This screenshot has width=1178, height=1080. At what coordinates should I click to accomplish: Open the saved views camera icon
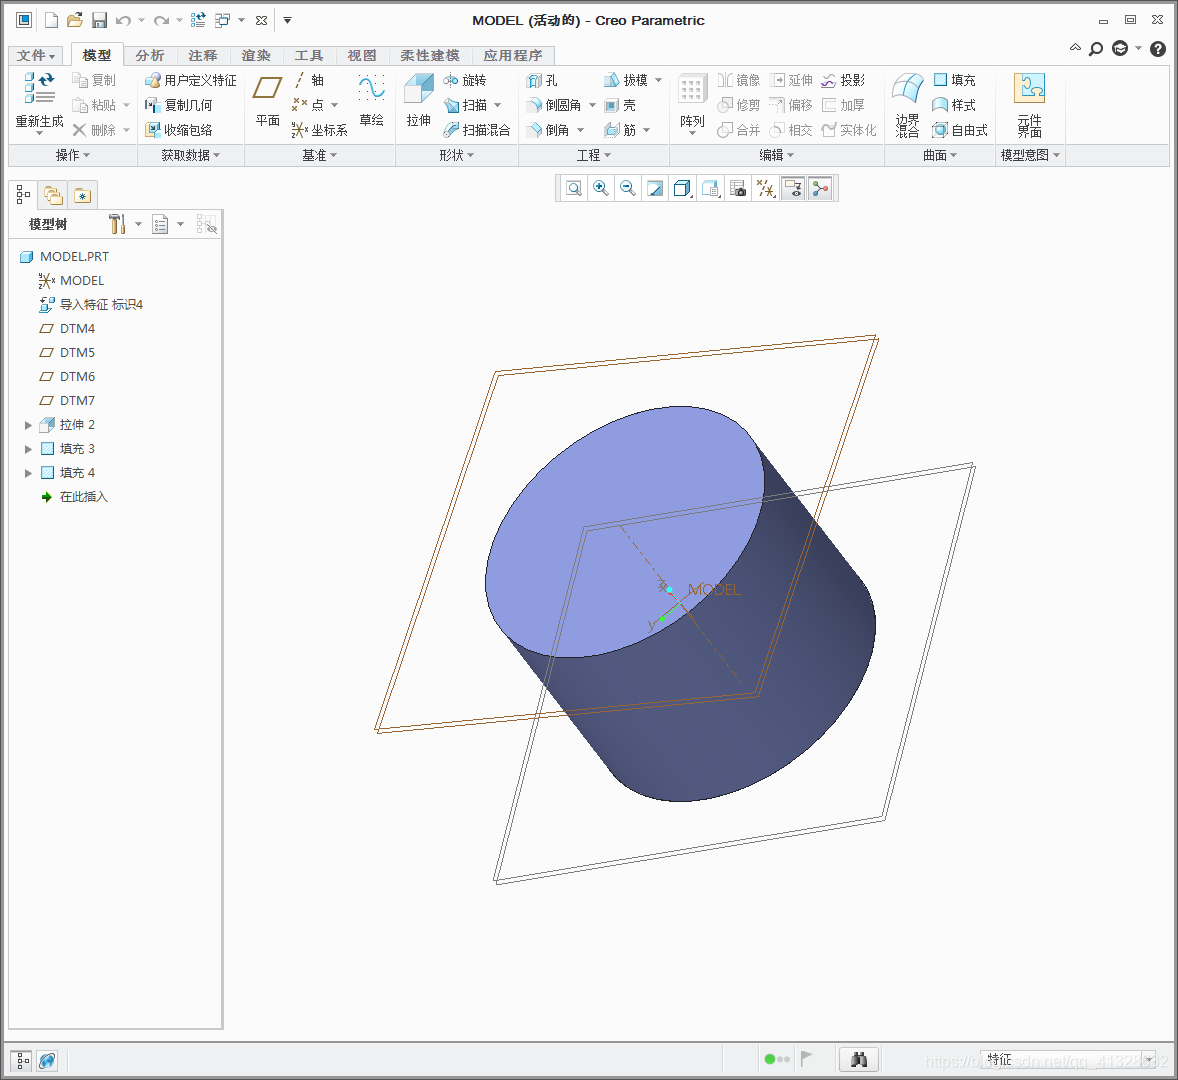(x=738, y=189)
